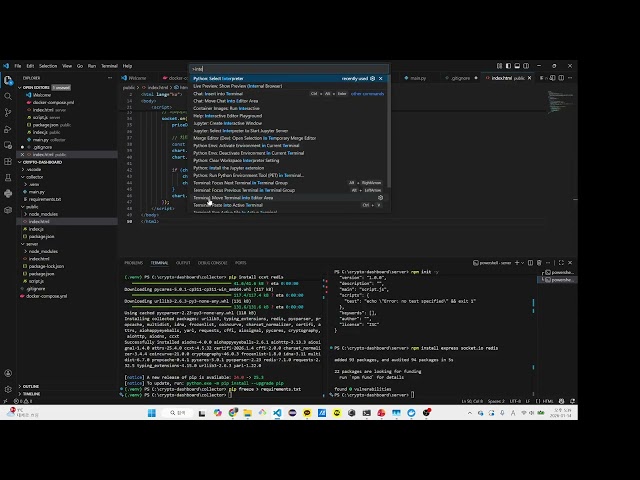Click command palette input field
The image size is (640, 480).
[x=289, y=69]
